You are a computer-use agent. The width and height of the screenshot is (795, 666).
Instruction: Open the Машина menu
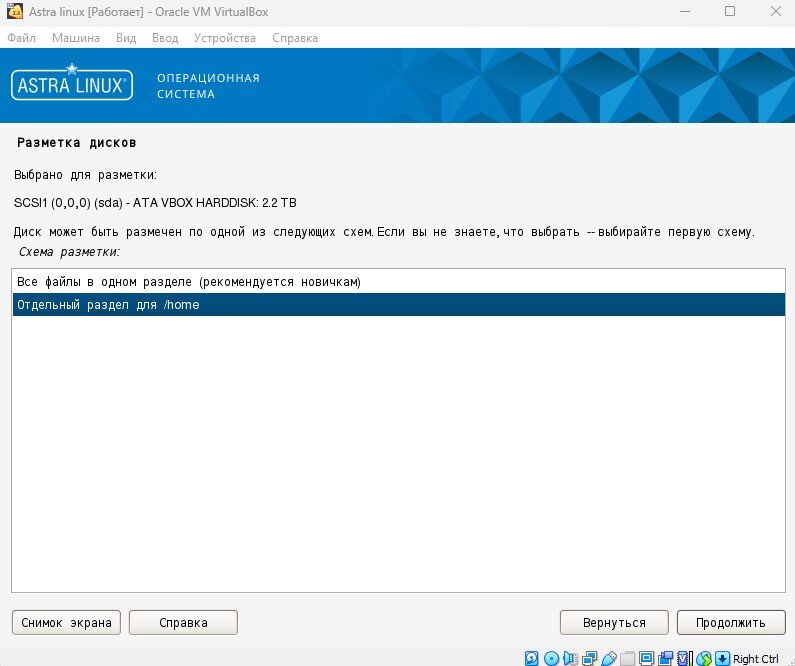[76, 38]
